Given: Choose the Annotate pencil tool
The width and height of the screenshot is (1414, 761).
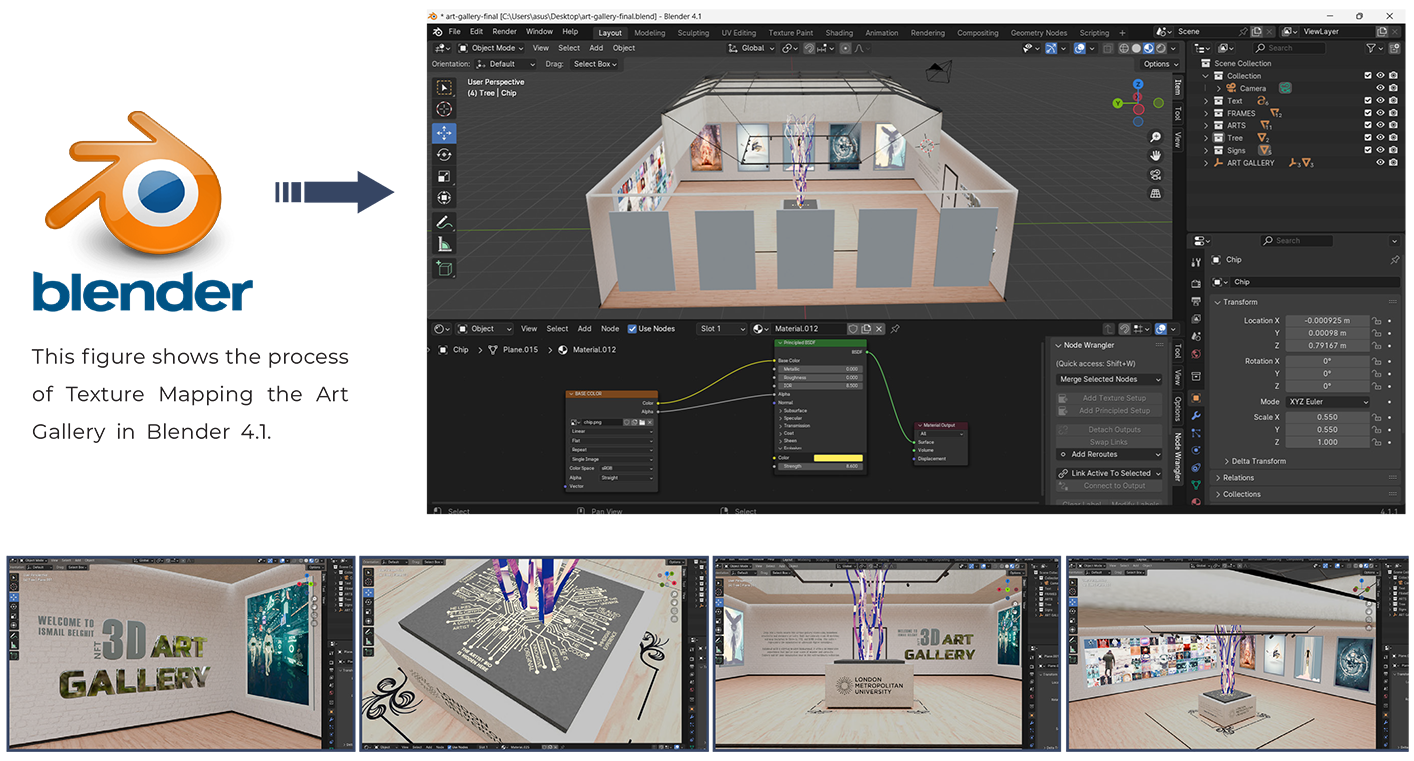Looking at the screenshot, I should (x=444, y=222).
